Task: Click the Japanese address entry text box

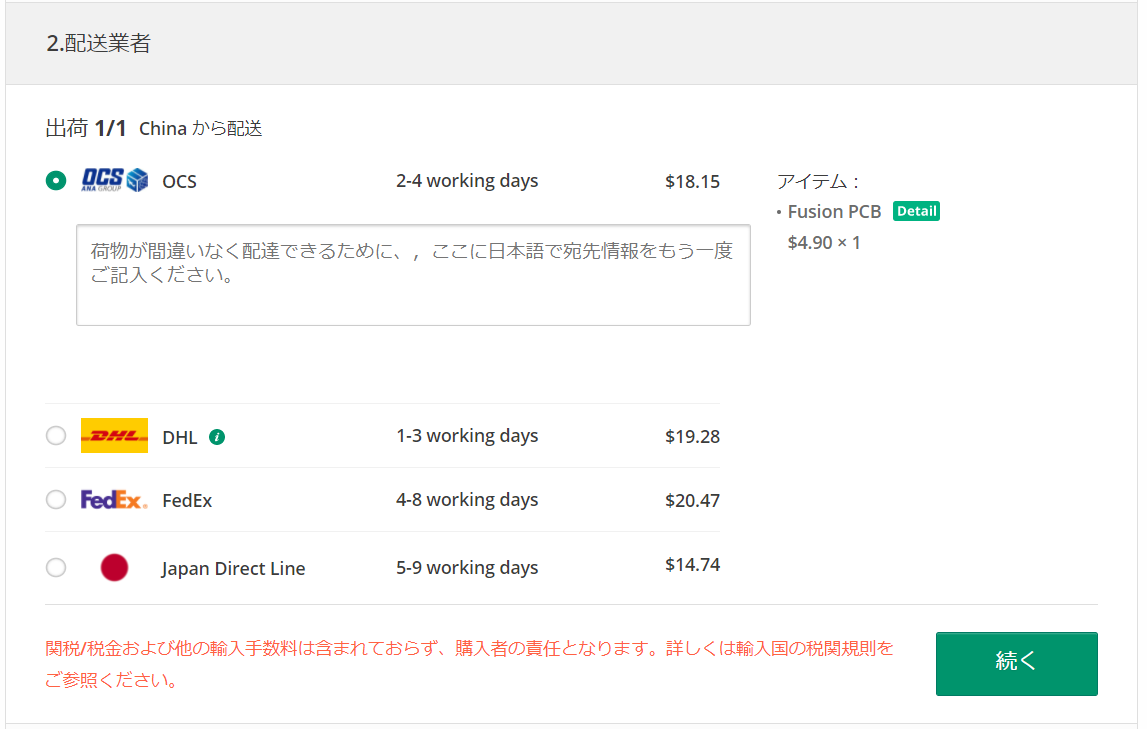Action: 413,276
